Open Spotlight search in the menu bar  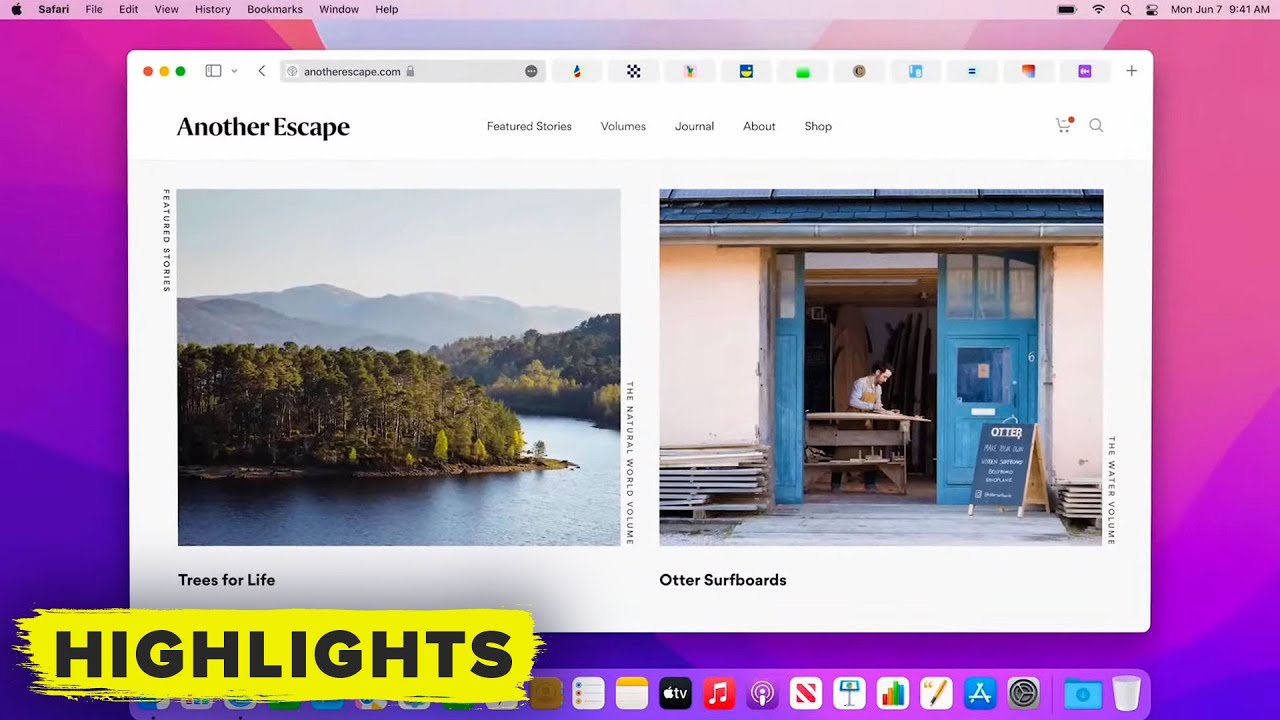pos(1126,9)
